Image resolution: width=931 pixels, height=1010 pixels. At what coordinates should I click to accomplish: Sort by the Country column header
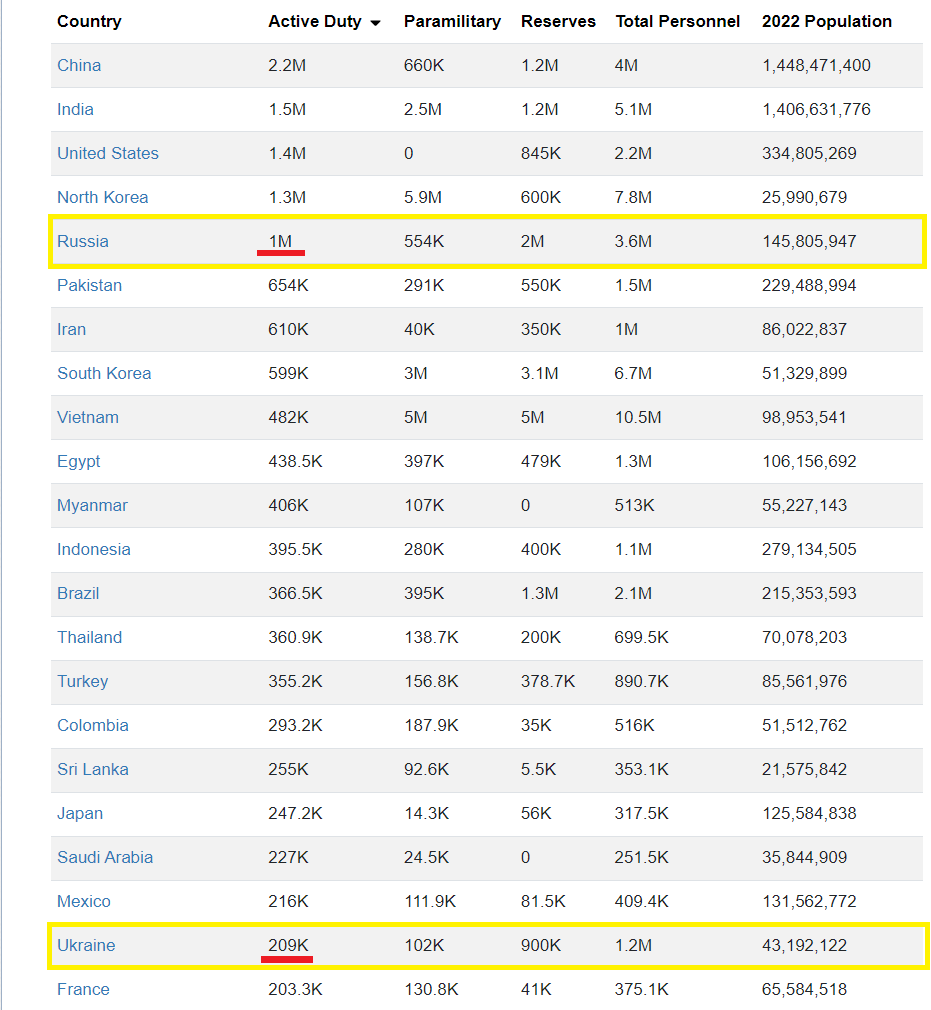click(x=89, y=21)
